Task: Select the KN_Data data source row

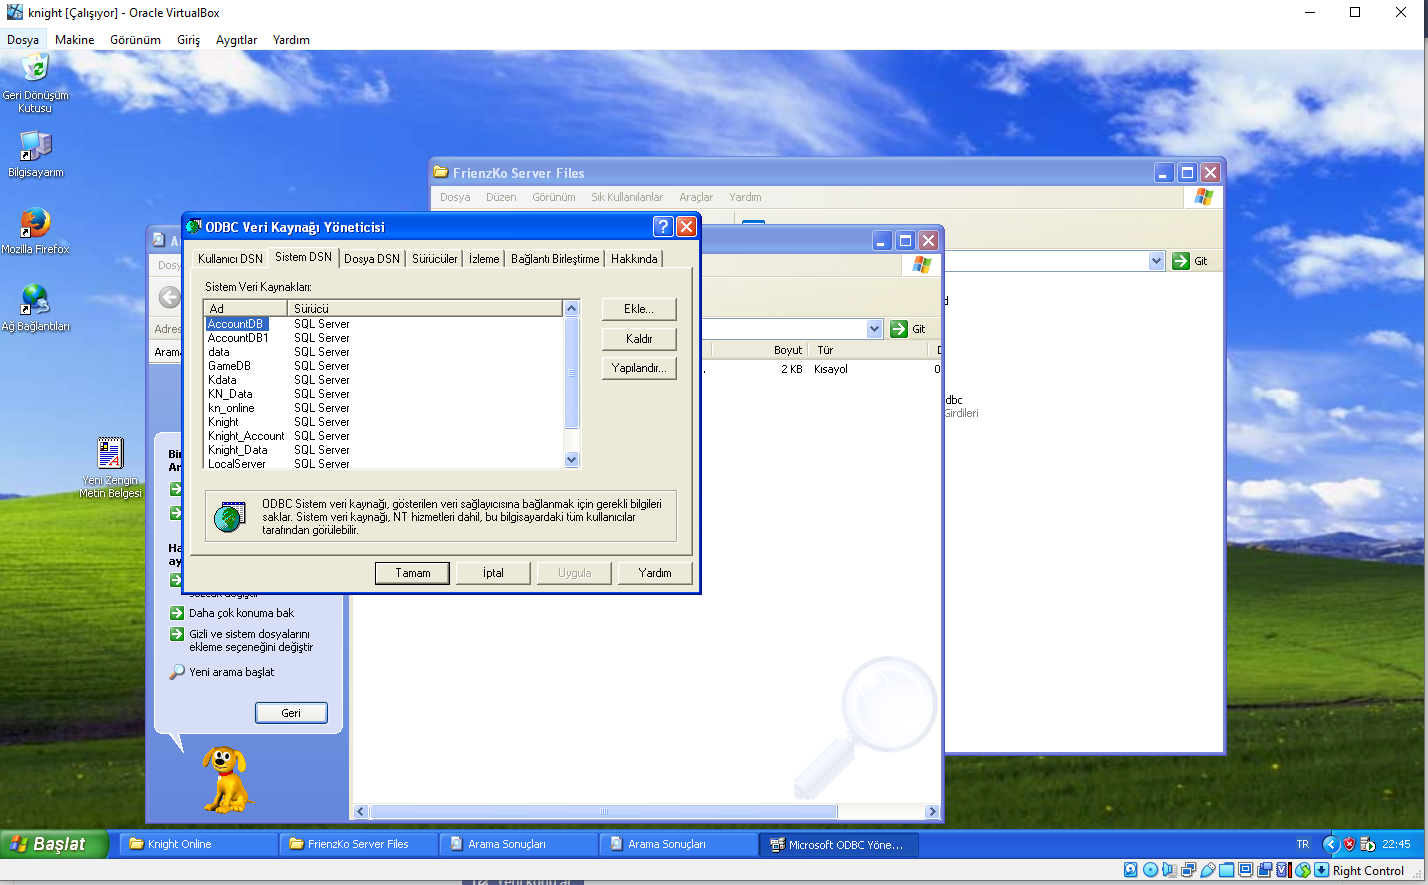Action: point(230,394)
